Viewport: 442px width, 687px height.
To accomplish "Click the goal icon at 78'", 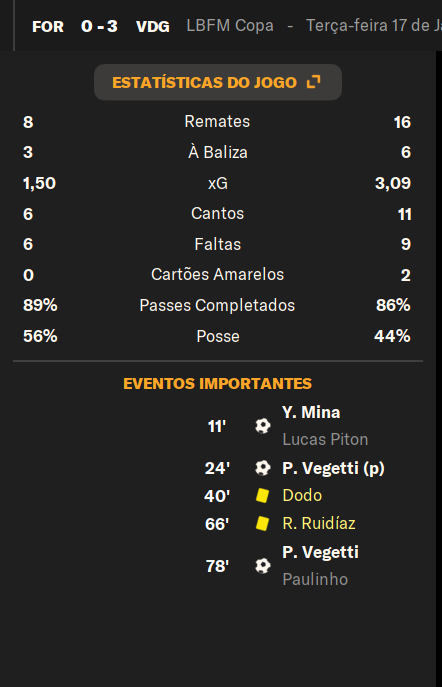I will [x=263, y=566].
